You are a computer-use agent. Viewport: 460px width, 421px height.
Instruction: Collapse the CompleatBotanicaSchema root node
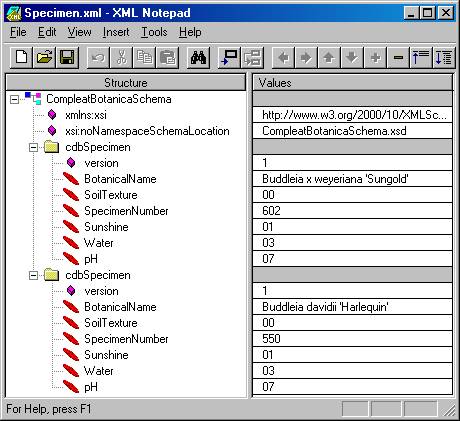(x=14, y=99)
